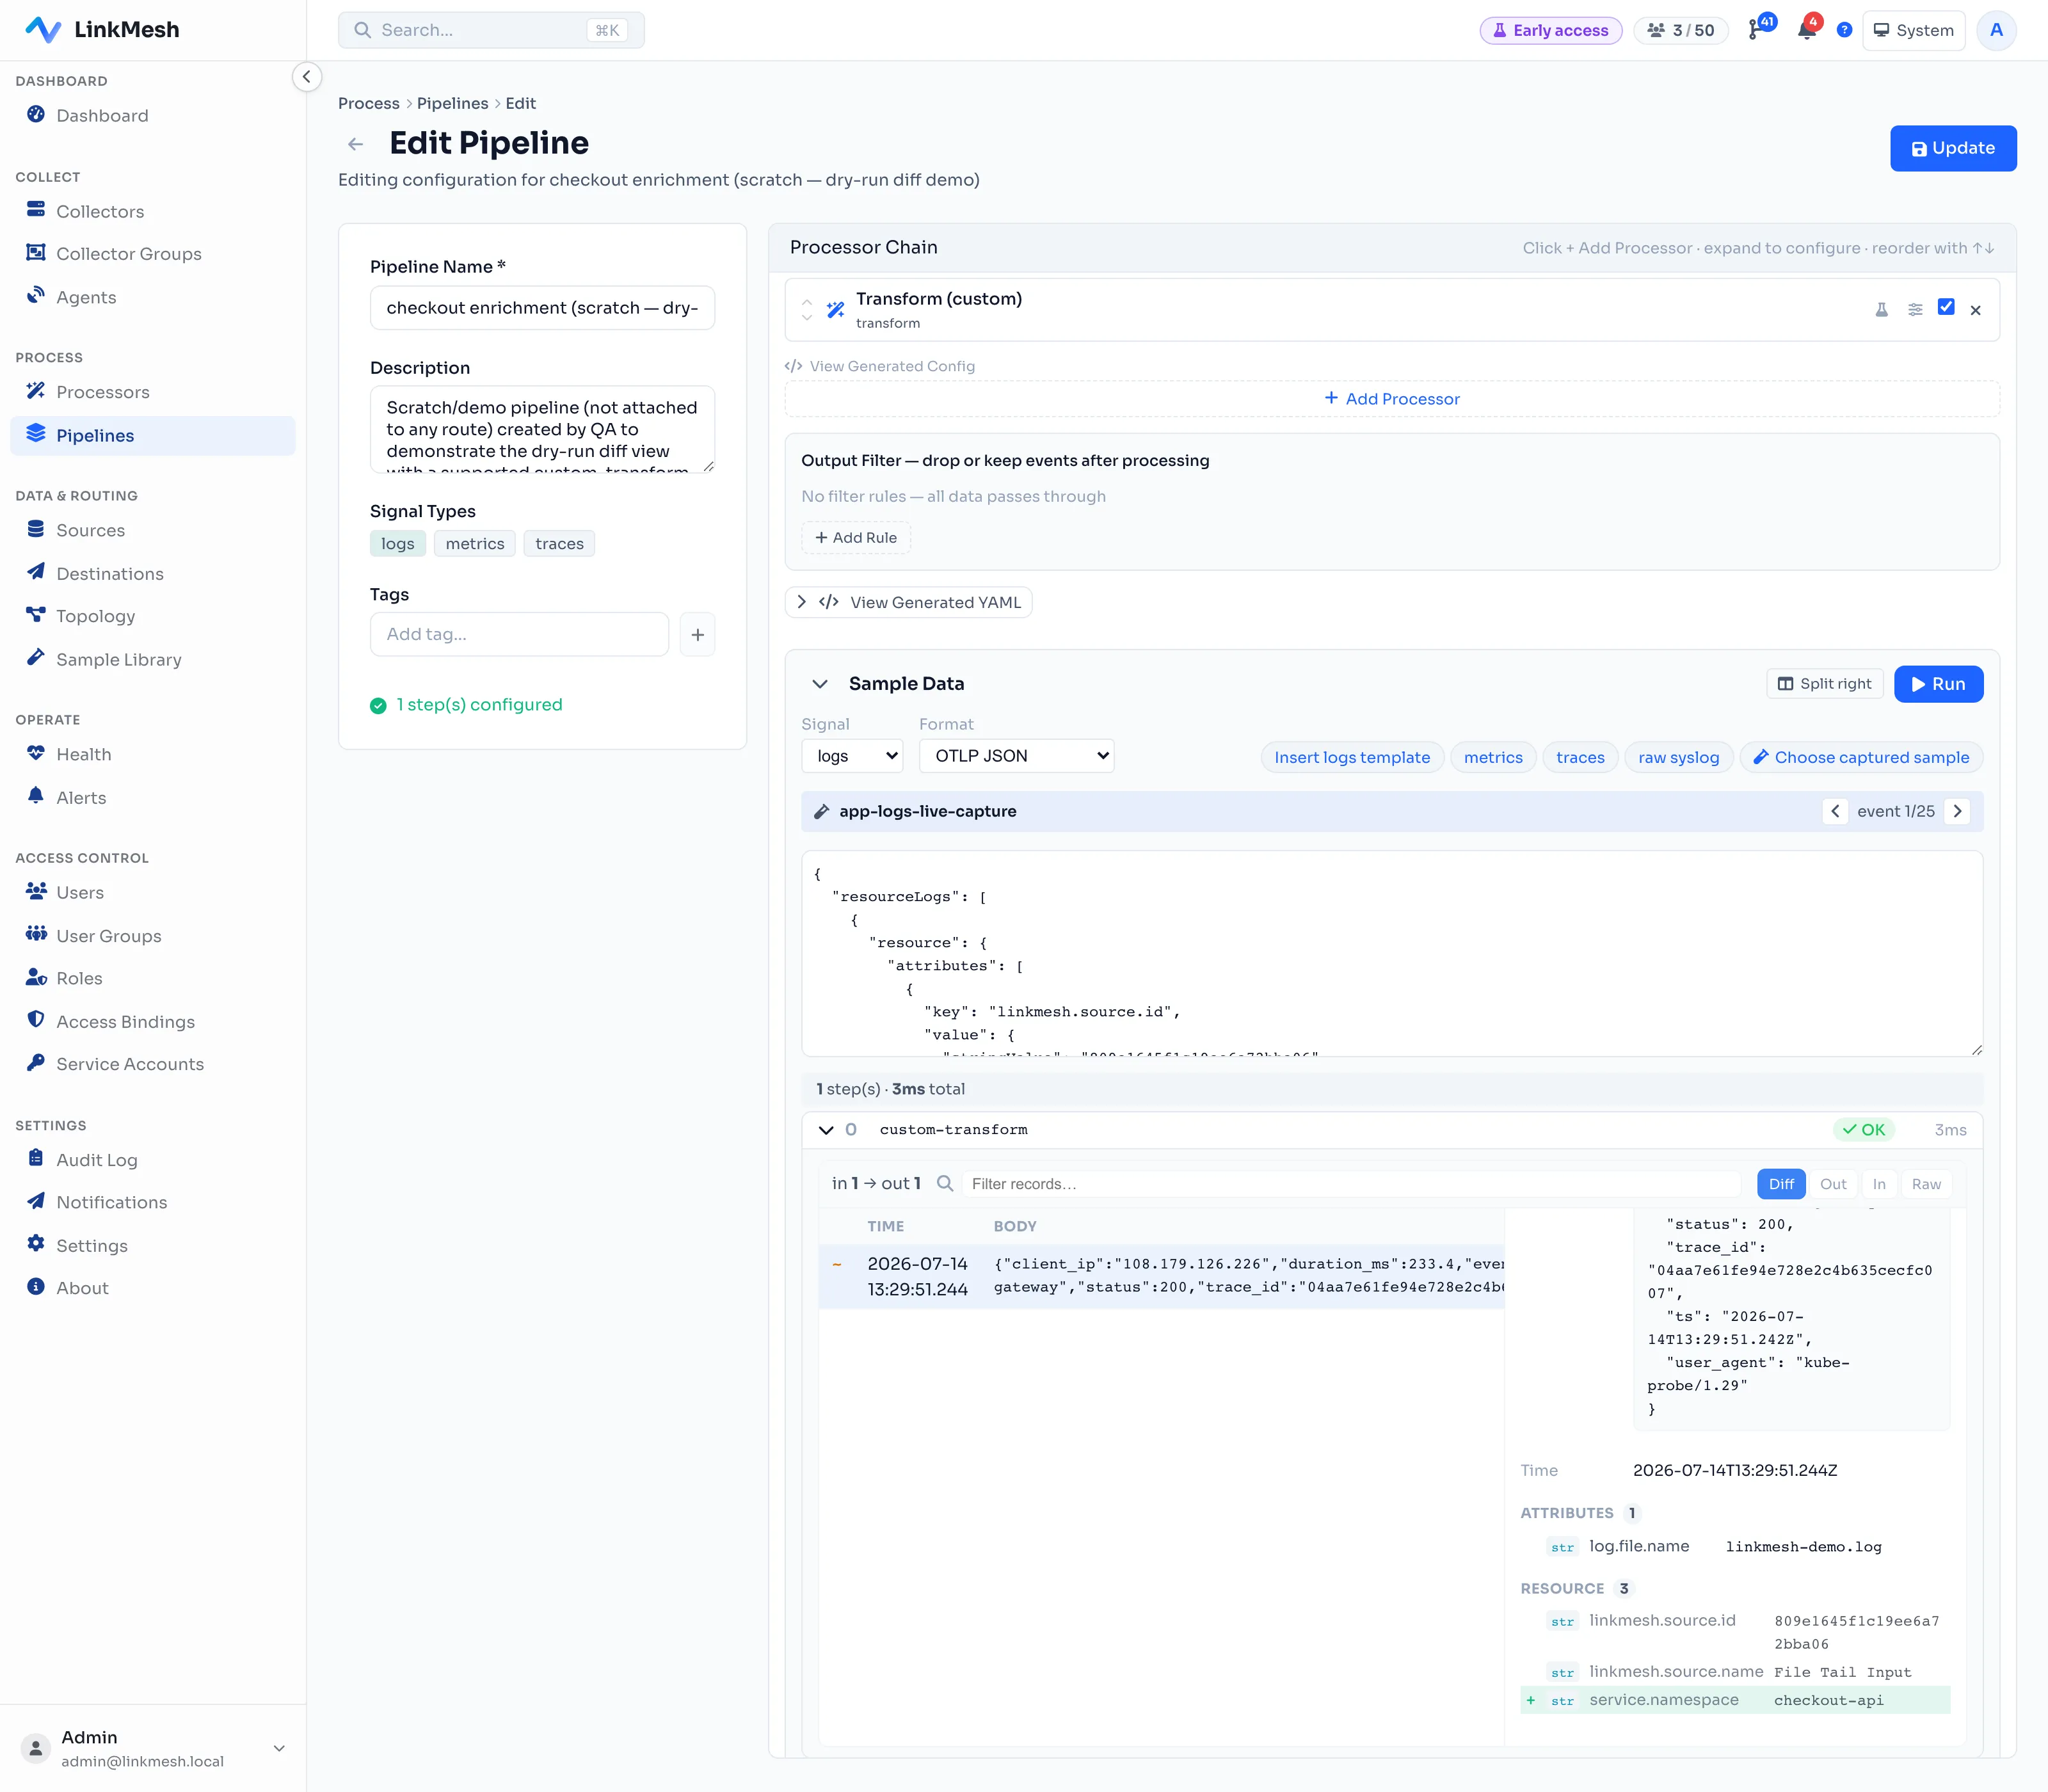Switch record view to Diff
The width and height of the screenshot is (2048, 1792).
coord(1781,1184)
